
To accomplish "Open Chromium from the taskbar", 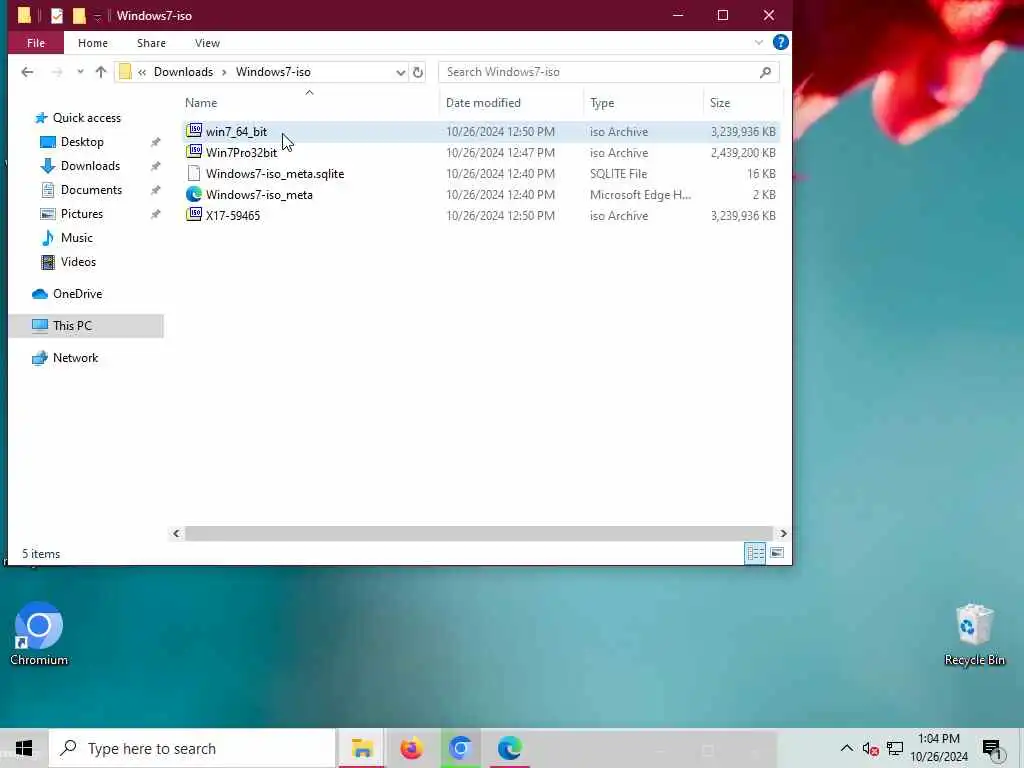I will [x=460, y=748].
